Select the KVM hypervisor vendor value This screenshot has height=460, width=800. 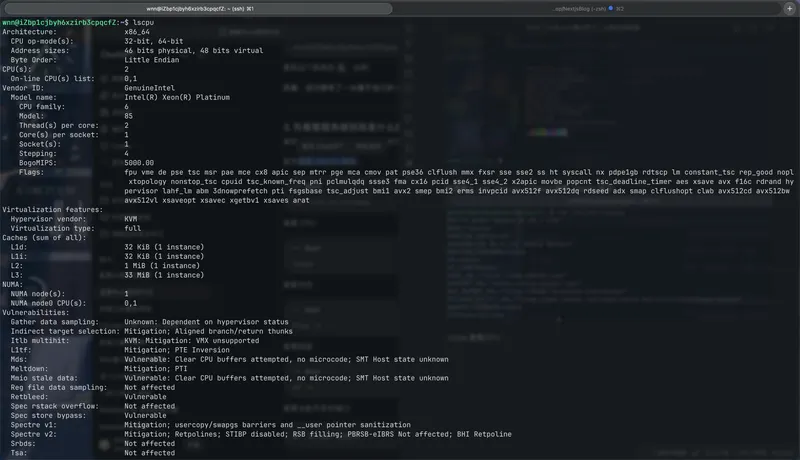(131, 219)
